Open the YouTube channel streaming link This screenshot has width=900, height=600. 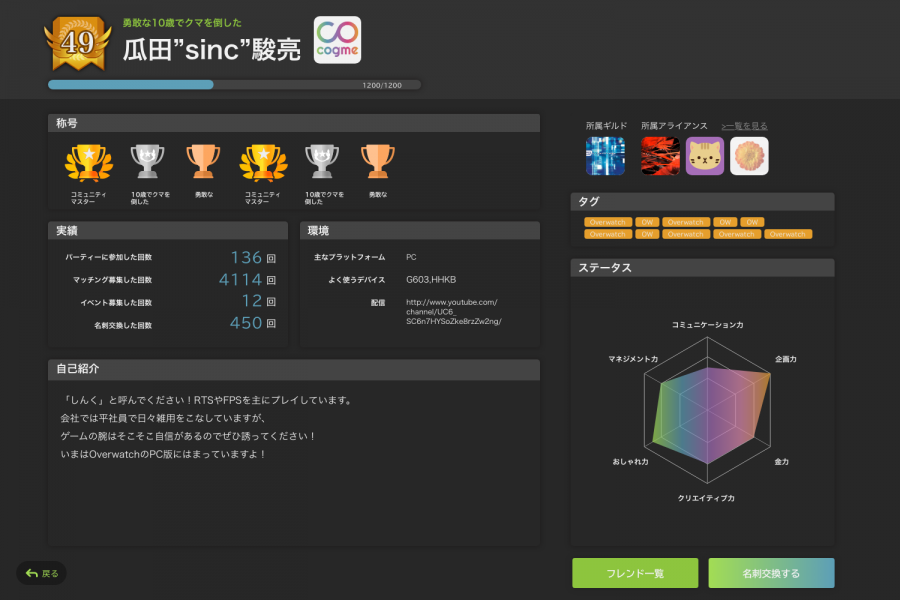(453, 312)
